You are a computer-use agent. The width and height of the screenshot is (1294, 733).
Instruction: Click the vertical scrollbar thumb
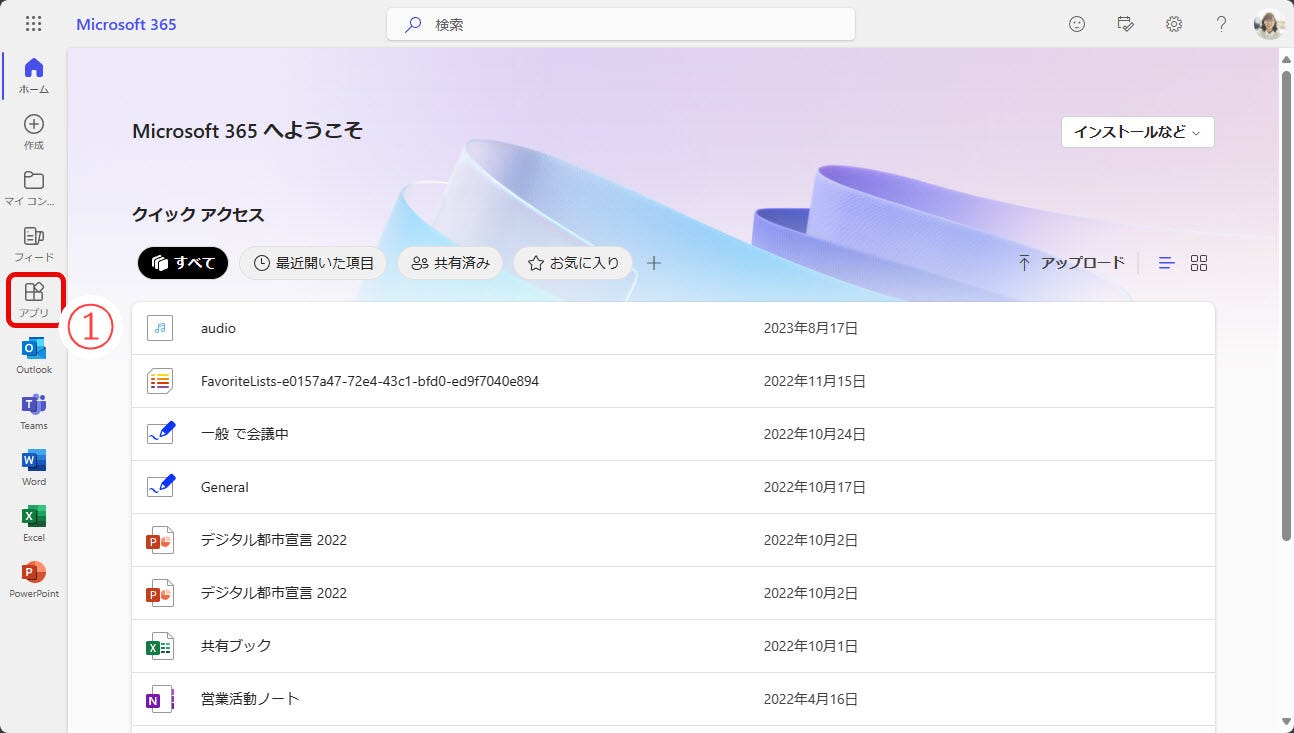[1285, 305]
